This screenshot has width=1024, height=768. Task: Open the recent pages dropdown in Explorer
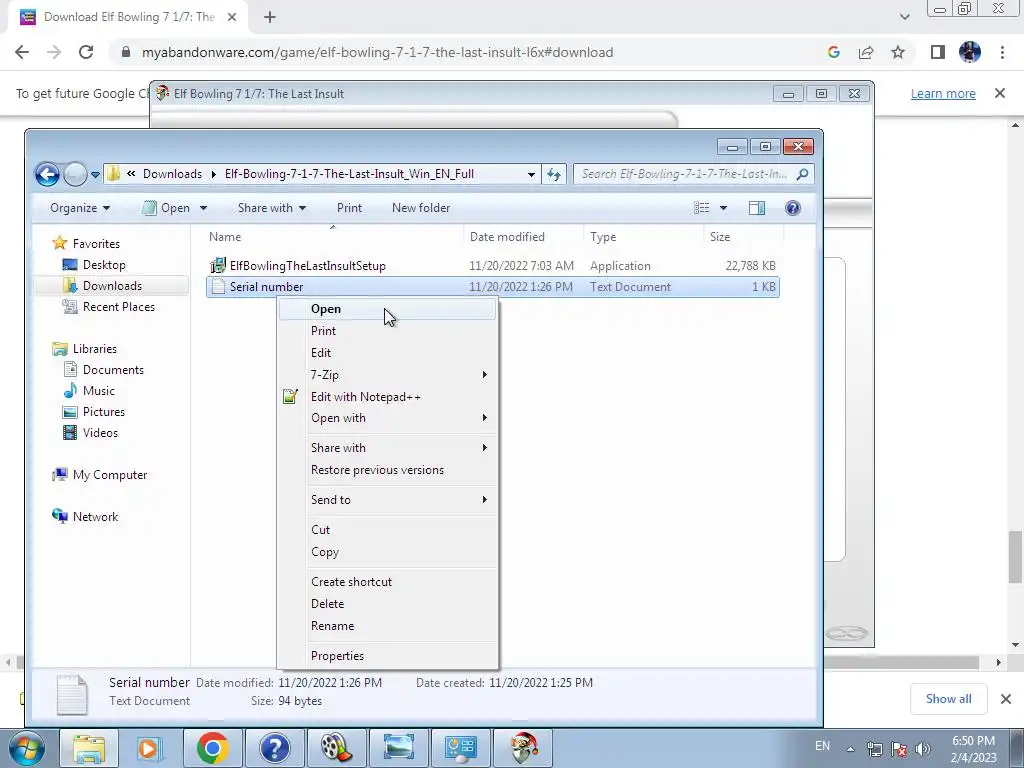pos(95,174)
